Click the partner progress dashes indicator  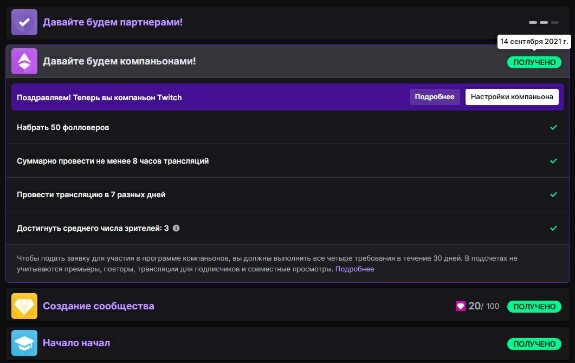(x=544, y=22)
